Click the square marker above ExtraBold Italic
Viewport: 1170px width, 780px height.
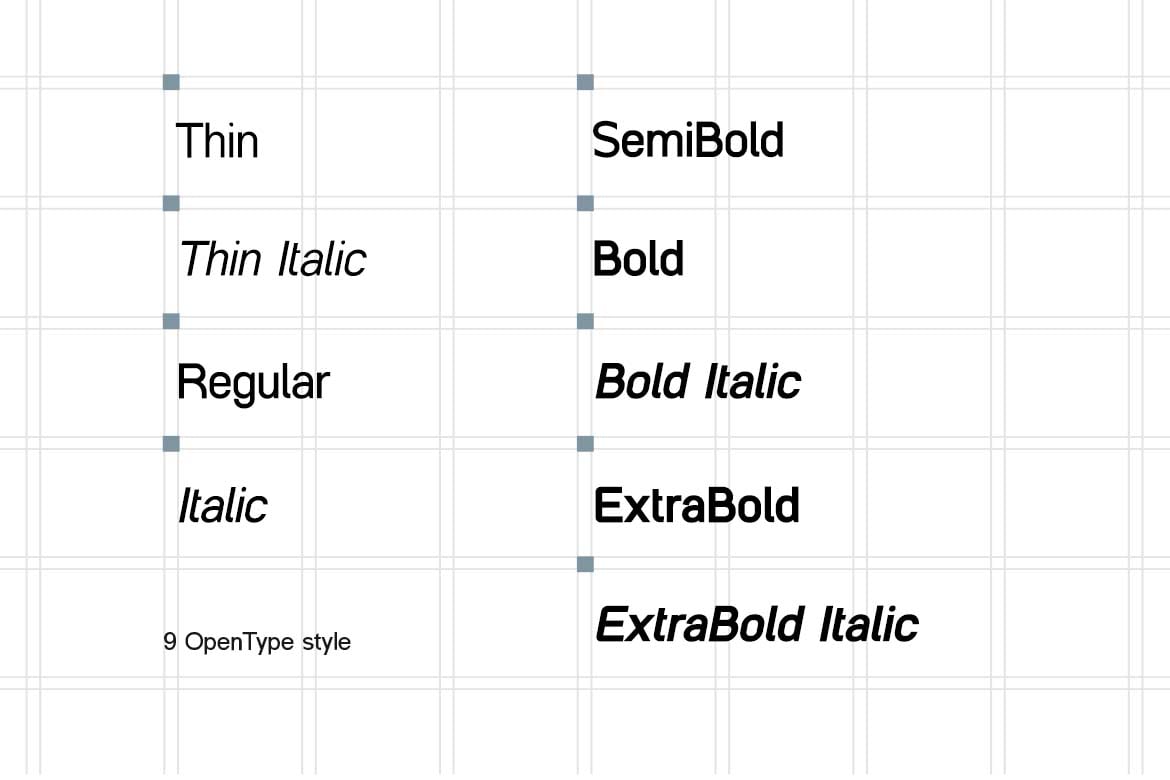586,564
